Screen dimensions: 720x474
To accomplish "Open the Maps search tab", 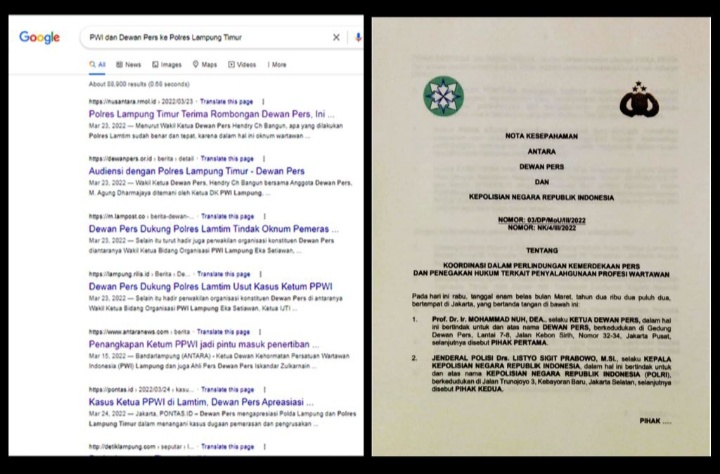I will click(x=205, y=65).
